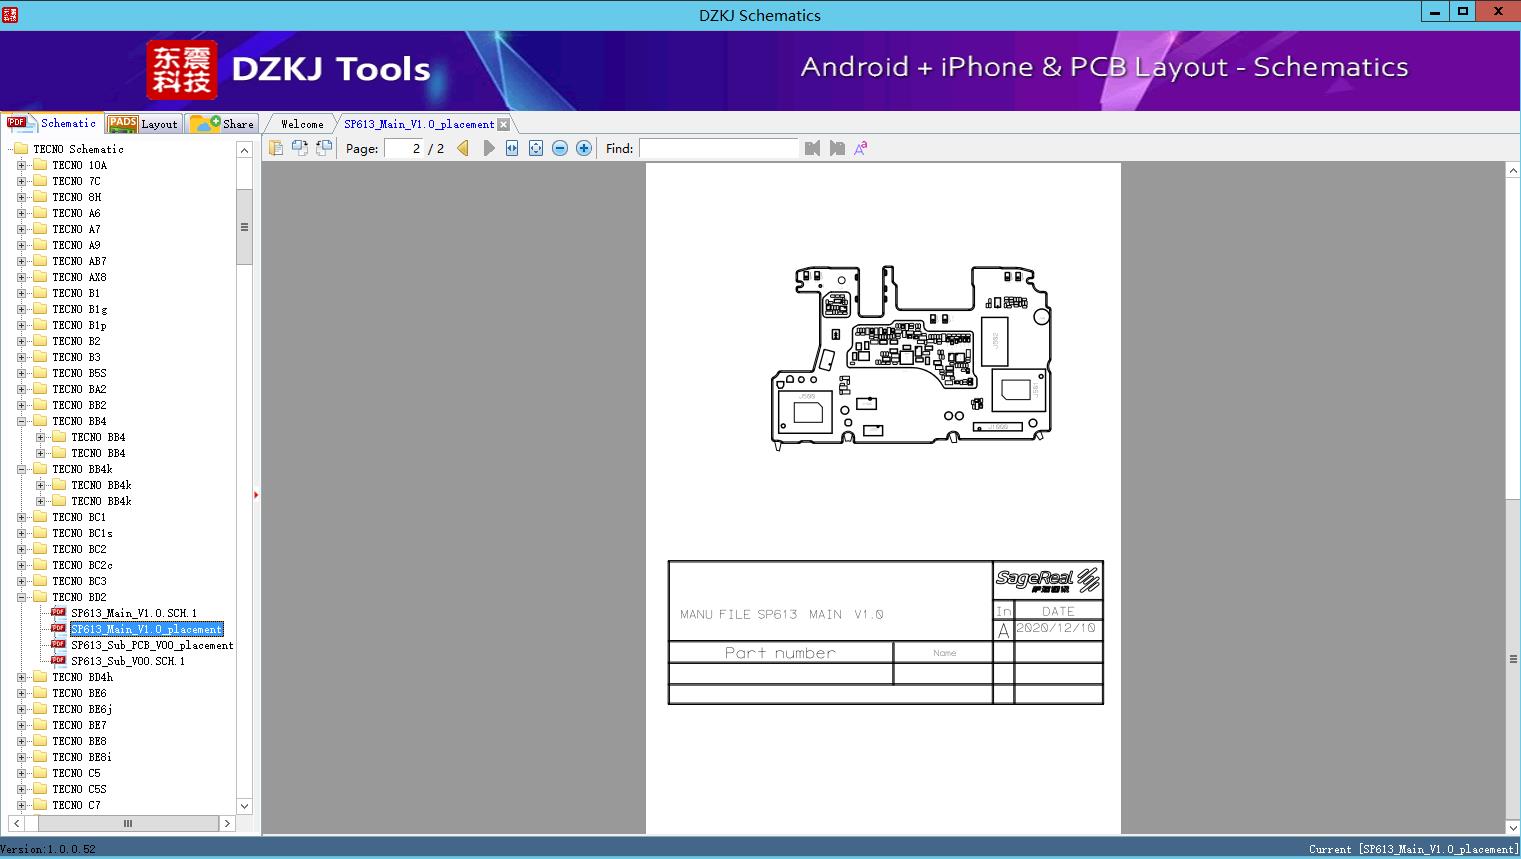Click the folder icon of TECNO Schematic root
The width and height of the screenshot is (1521, 859).
(x=21, y=149)
